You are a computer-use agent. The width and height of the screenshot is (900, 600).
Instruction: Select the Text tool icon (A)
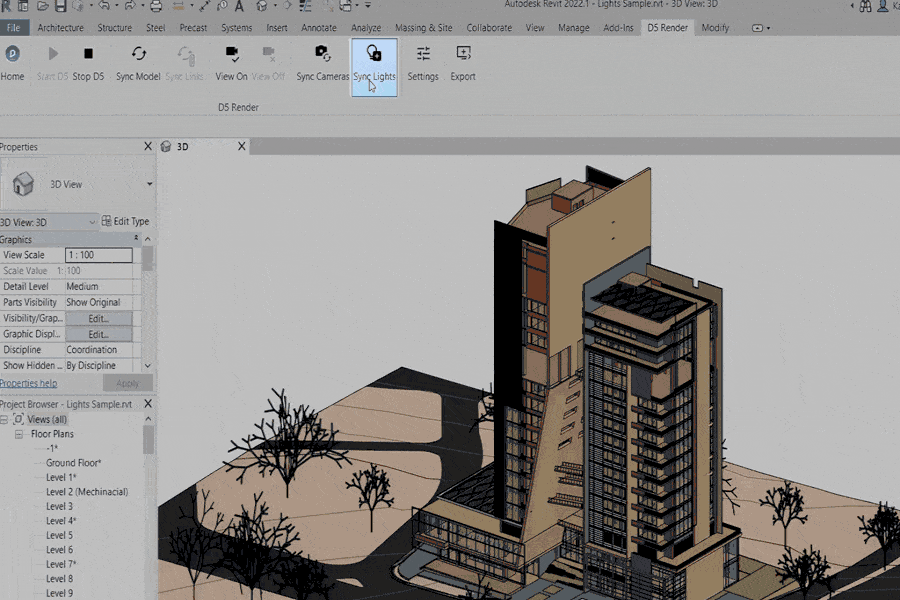[239, 6]
